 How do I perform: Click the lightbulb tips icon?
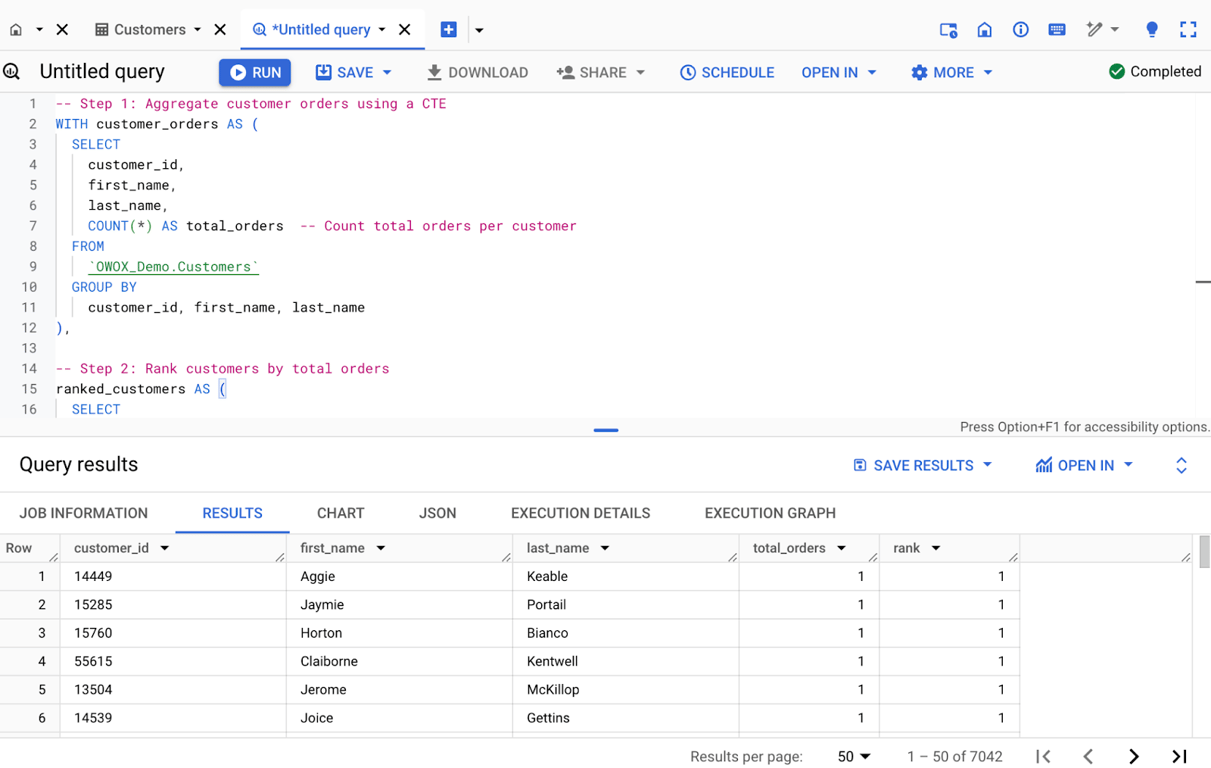pyautogui.click(x=1152, y=30)
